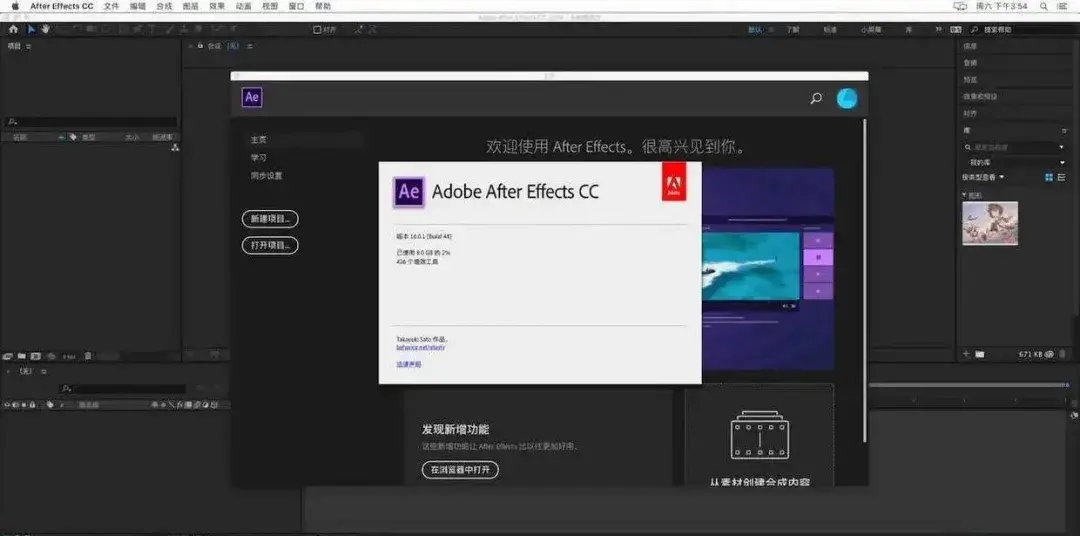The height and width of the screenshot is (536, 1080).
Task: Click the welcome window vertical scrollbar
Action: 865,280
